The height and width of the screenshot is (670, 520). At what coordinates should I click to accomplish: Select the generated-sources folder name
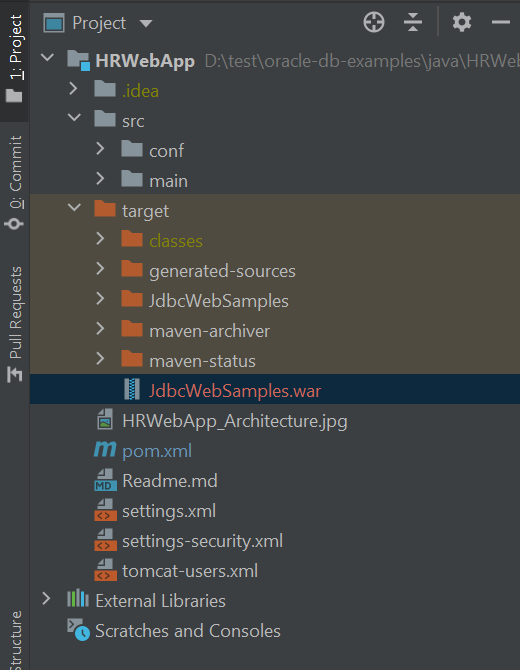pos(222,271)
